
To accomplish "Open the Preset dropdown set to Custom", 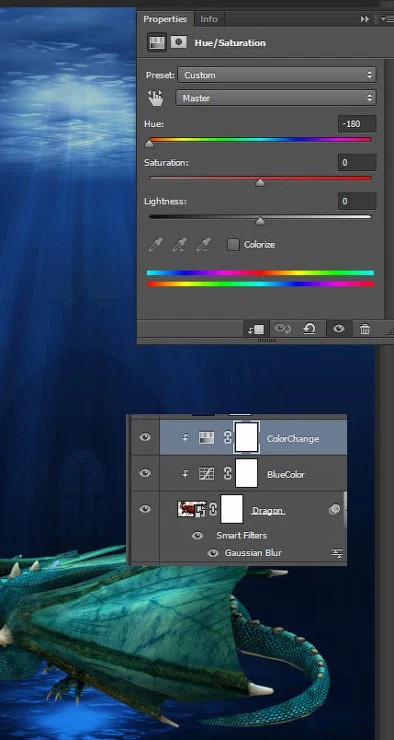I will pos(277,75).
